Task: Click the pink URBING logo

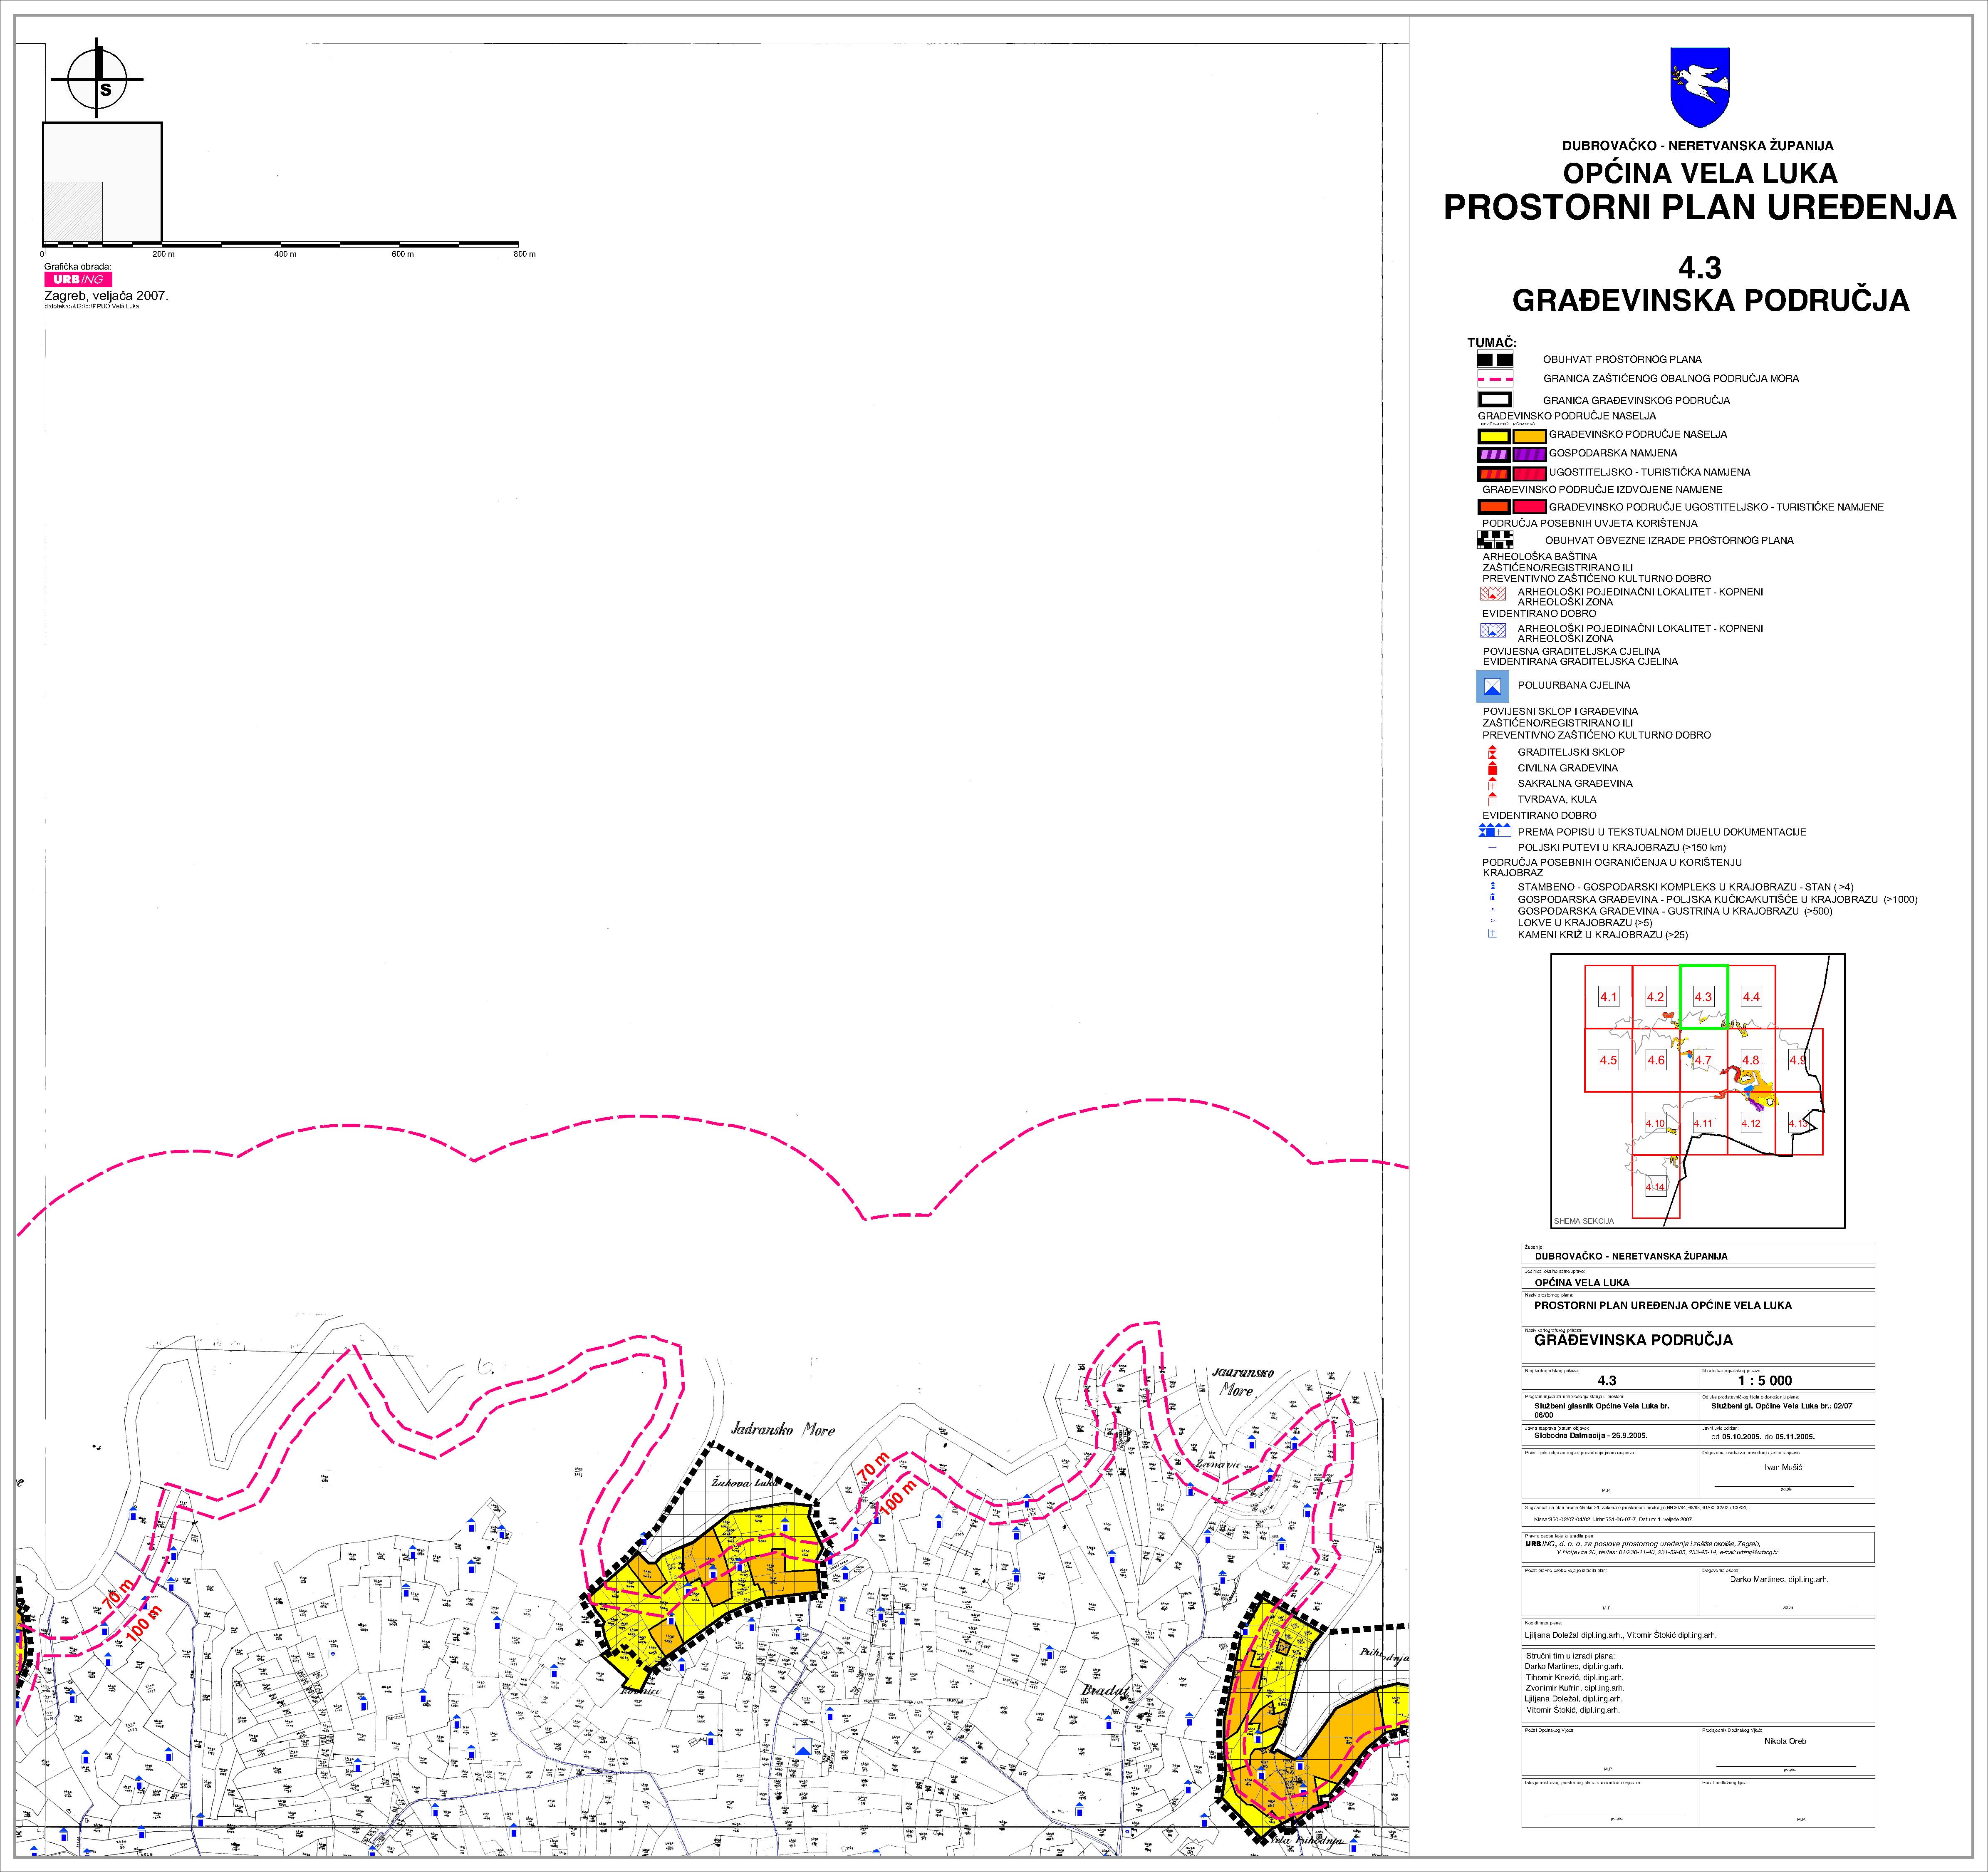Action: (78, 279)
